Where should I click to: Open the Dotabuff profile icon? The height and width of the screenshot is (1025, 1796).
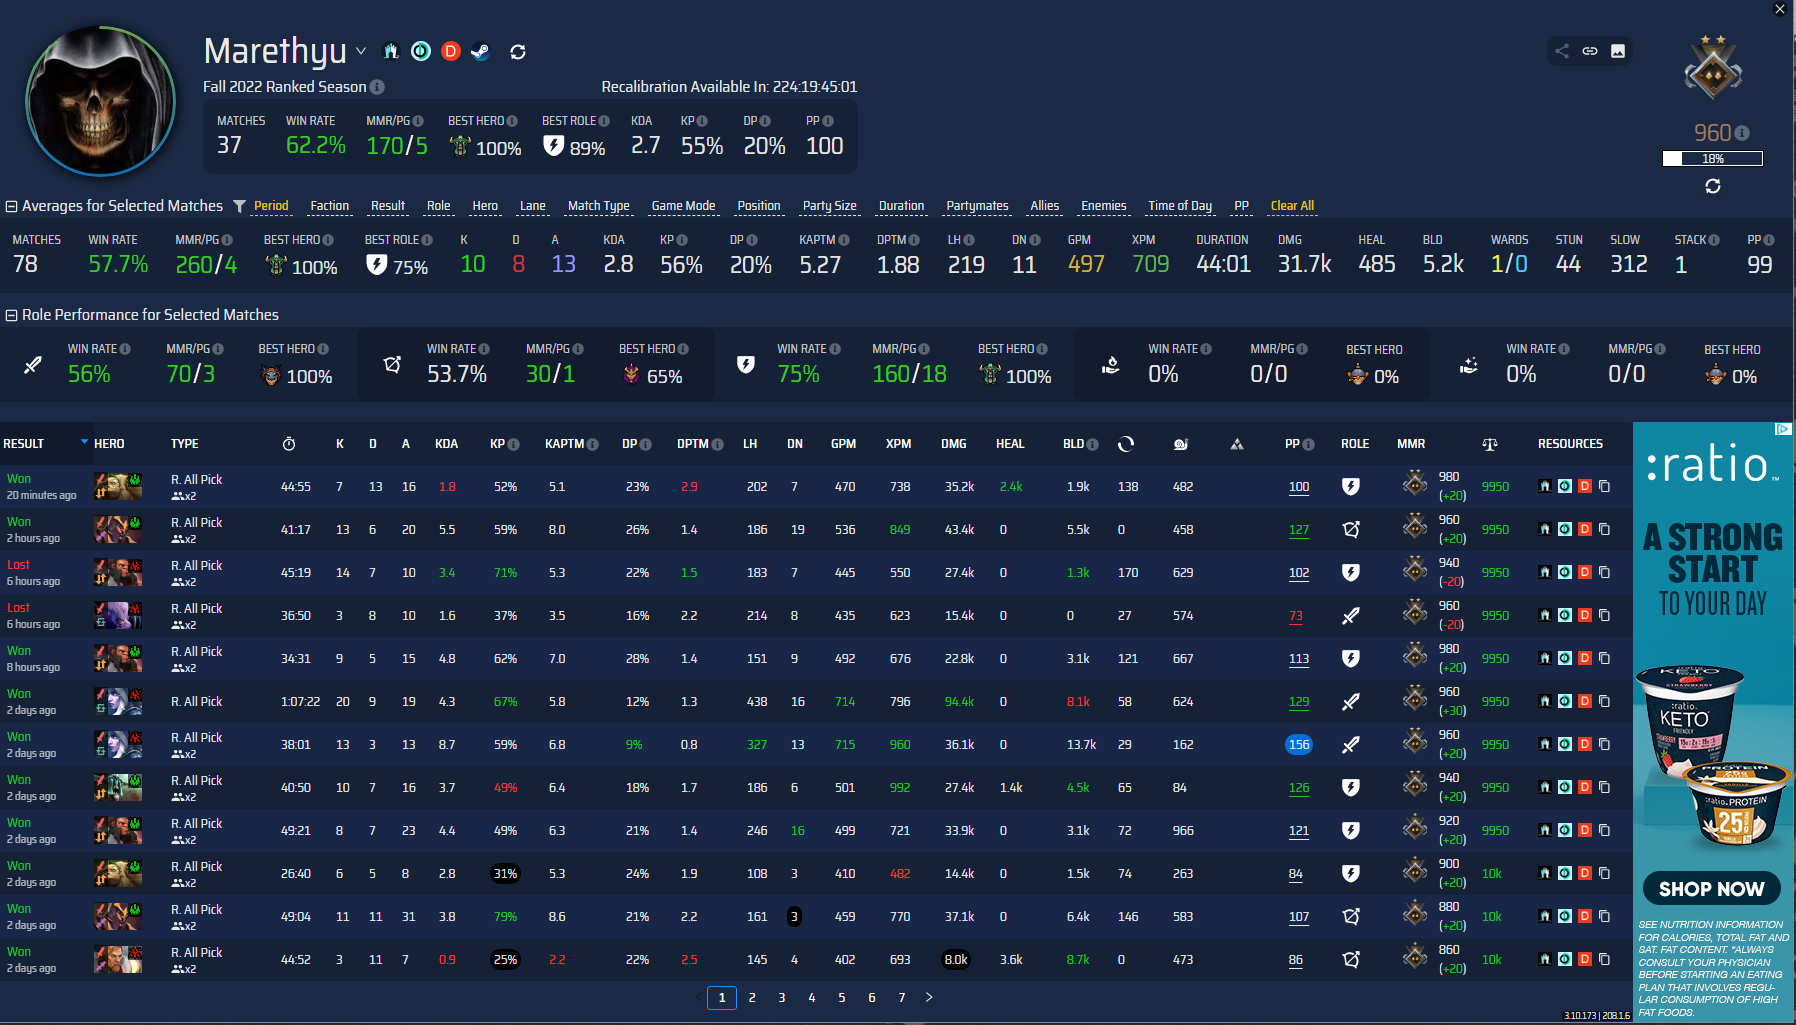pyautogui.click(x=451, y=51)
